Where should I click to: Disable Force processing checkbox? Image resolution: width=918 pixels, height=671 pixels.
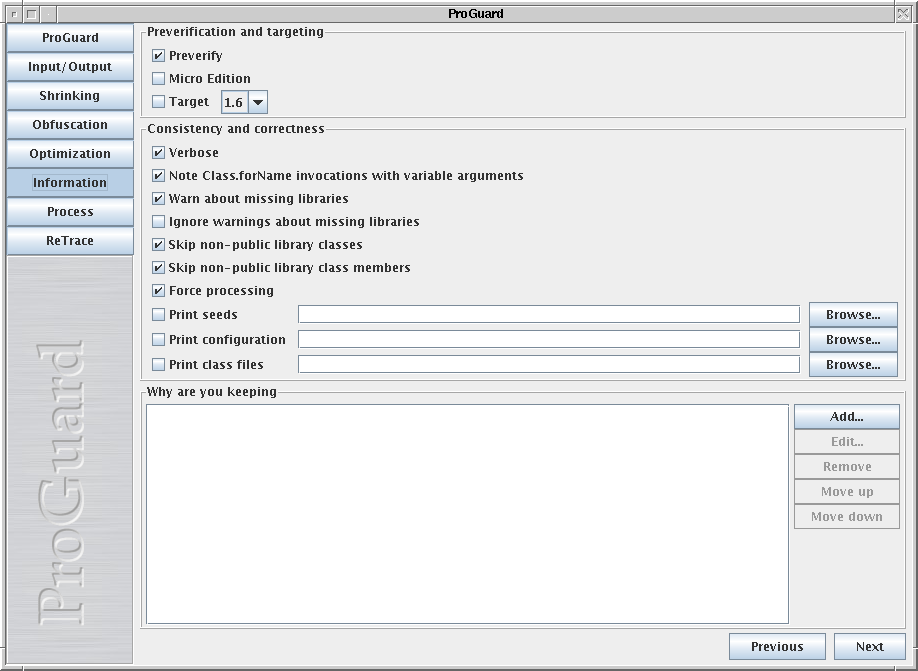158,291
